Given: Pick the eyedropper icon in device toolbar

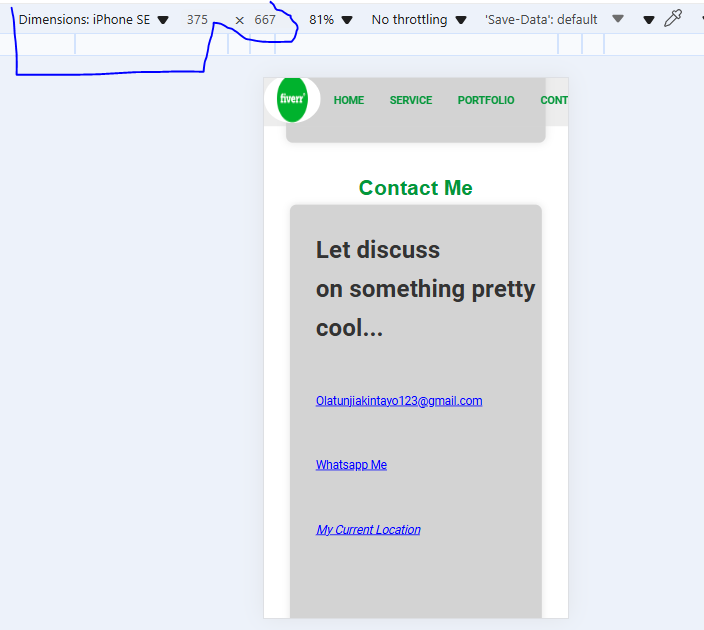Looking at the screenshot, I should (x=673, y=19).
